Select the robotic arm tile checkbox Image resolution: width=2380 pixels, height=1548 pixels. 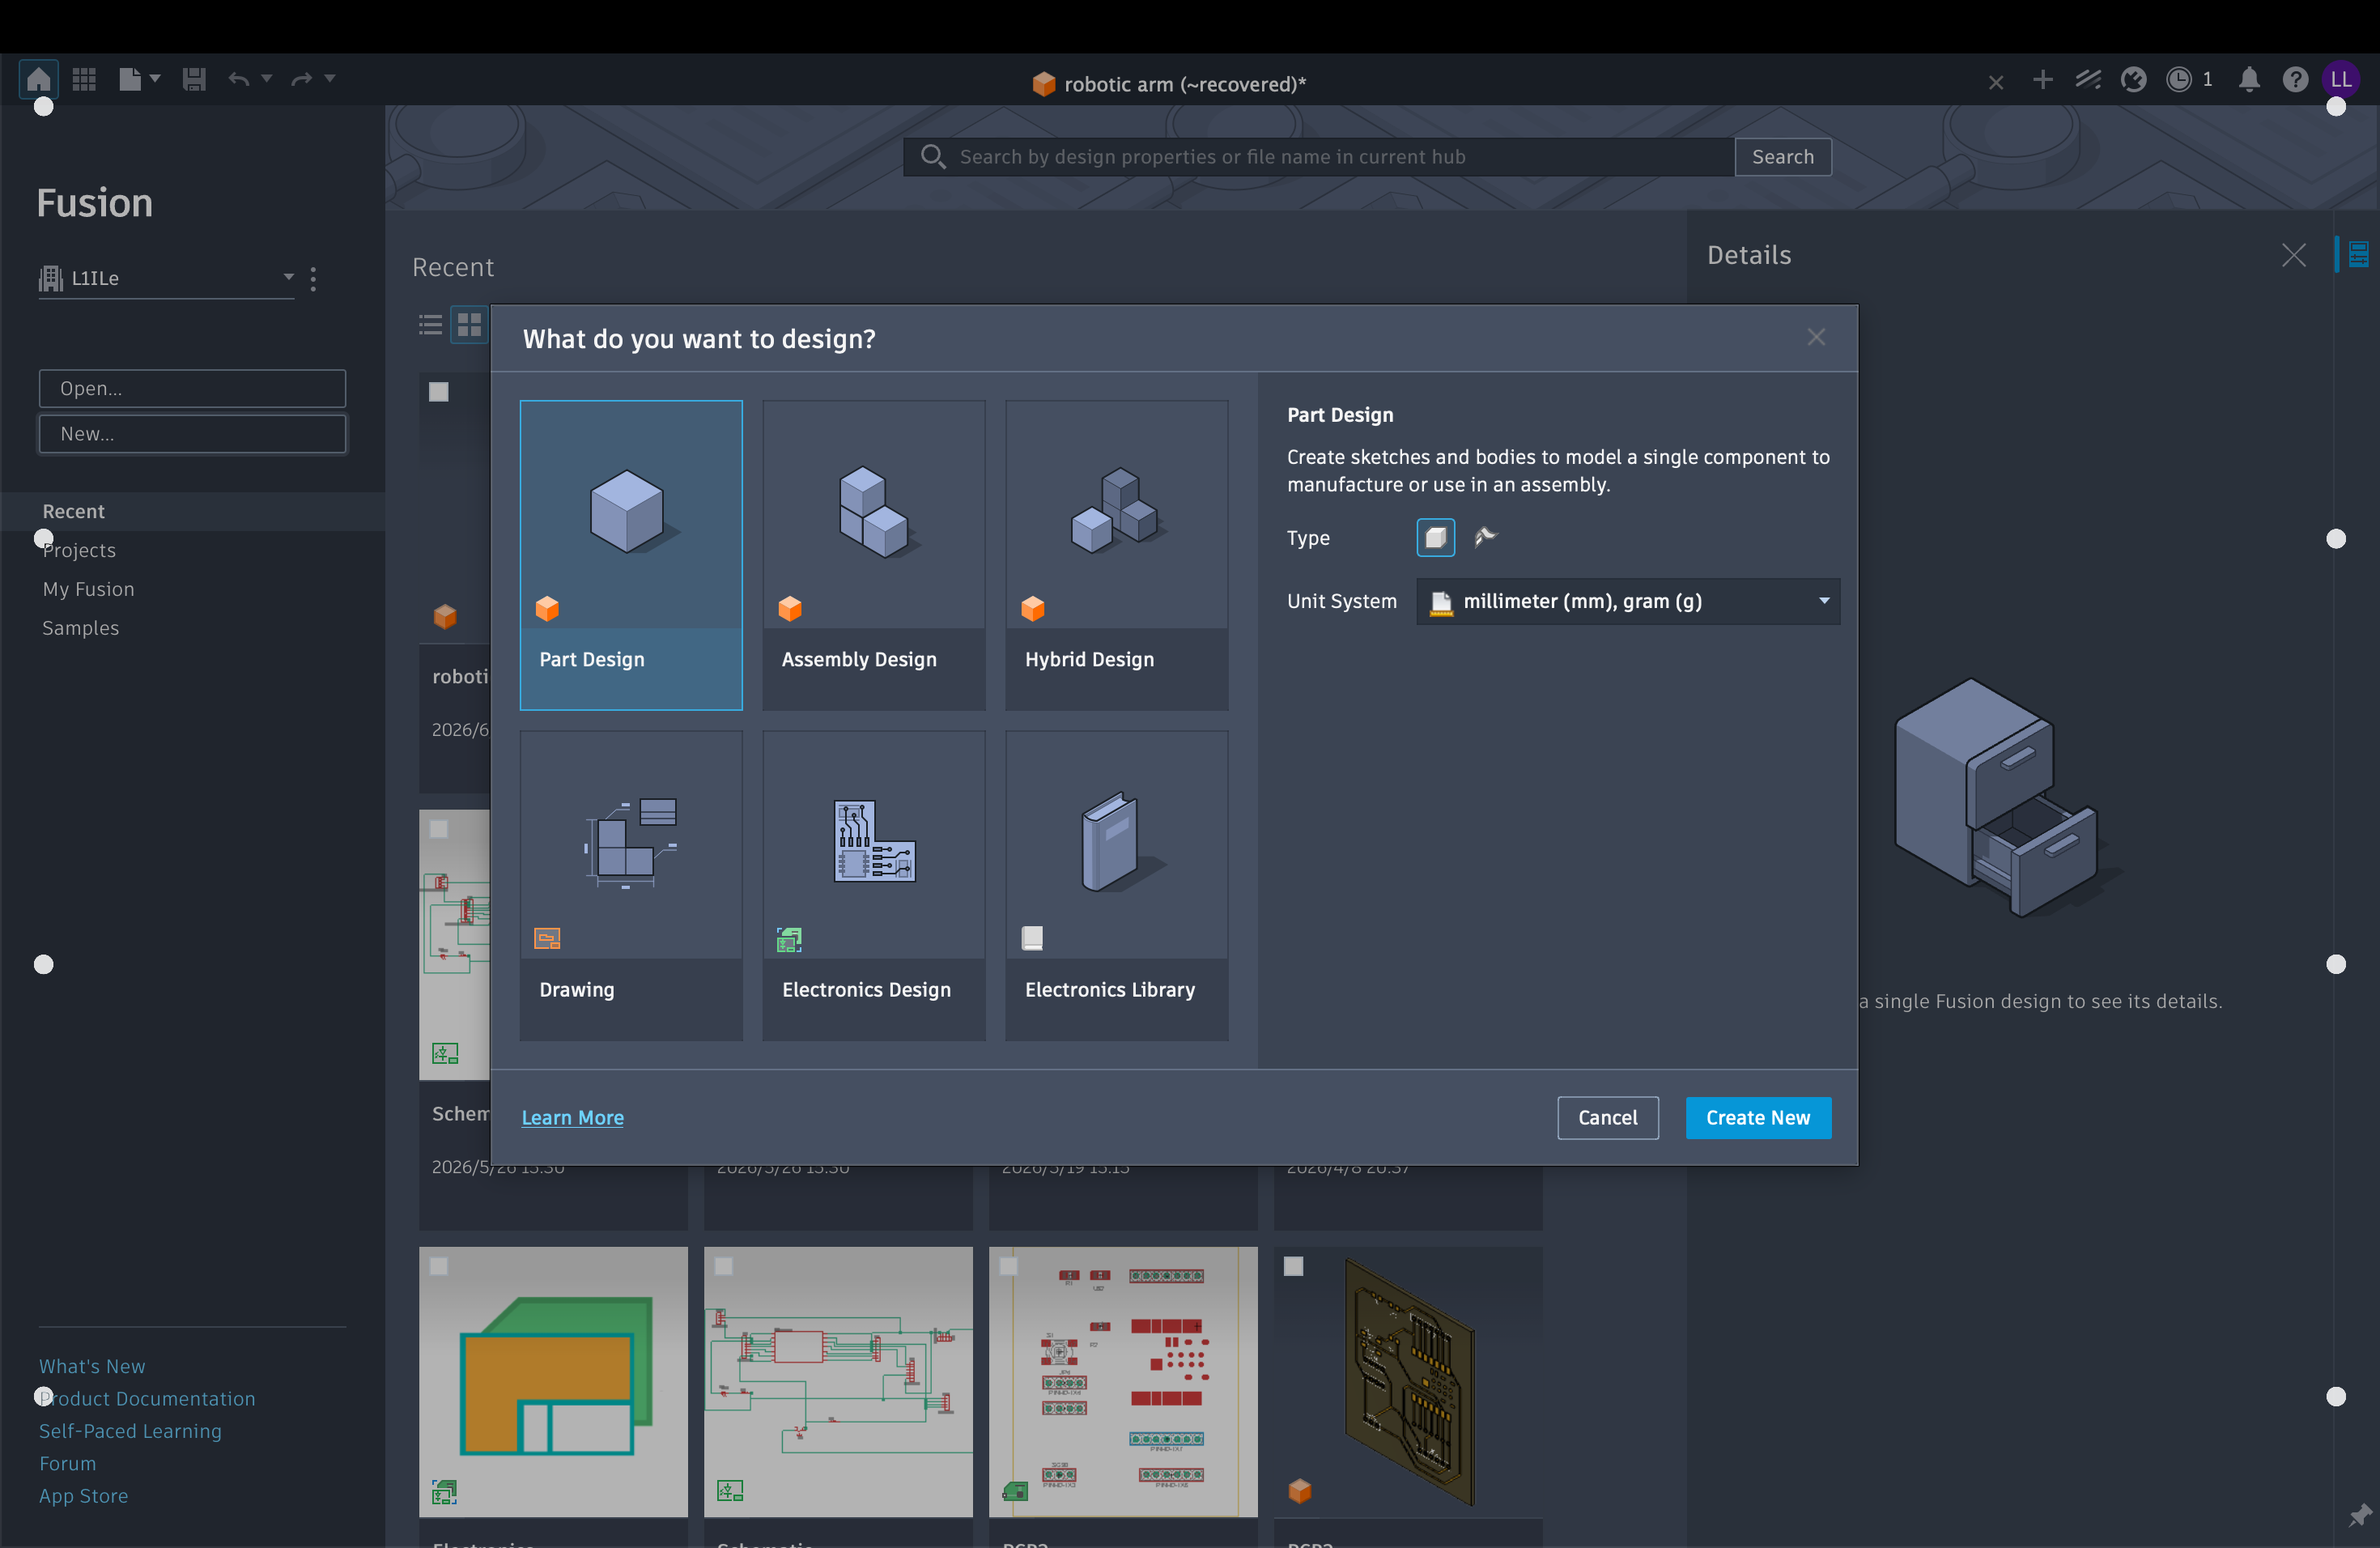[x=439, y=392]
